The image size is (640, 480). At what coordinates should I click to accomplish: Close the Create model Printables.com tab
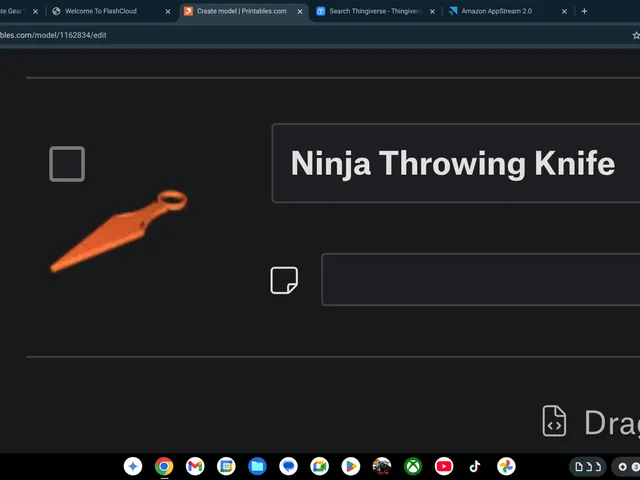[300, 11]
